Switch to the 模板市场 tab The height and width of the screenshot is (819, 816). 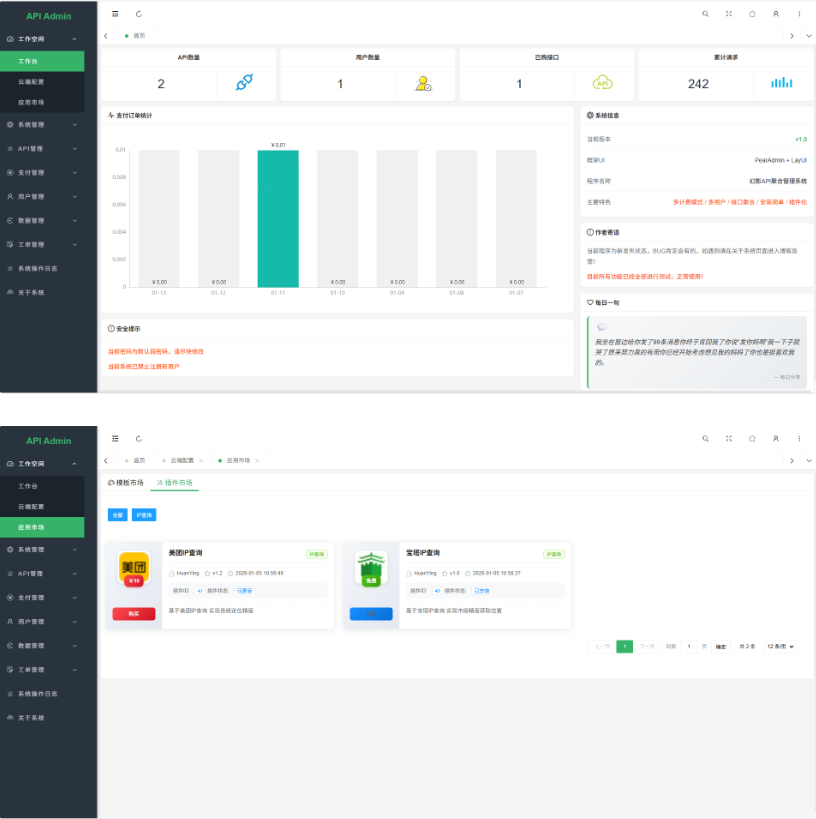126,483
